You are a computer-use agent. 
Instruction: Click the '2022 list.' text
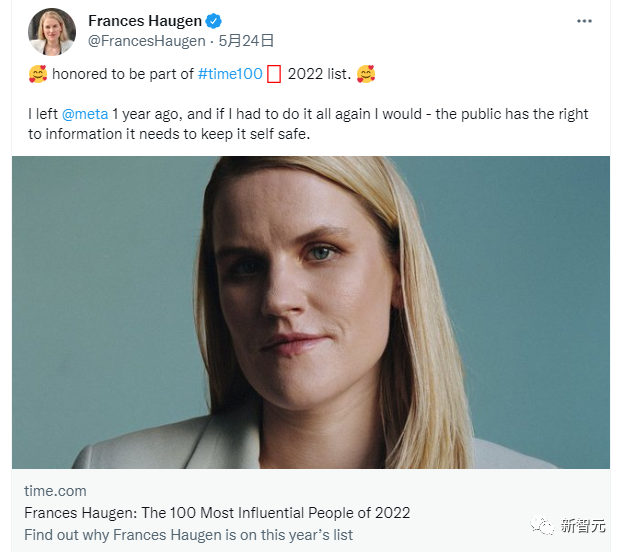coord(320,75)
